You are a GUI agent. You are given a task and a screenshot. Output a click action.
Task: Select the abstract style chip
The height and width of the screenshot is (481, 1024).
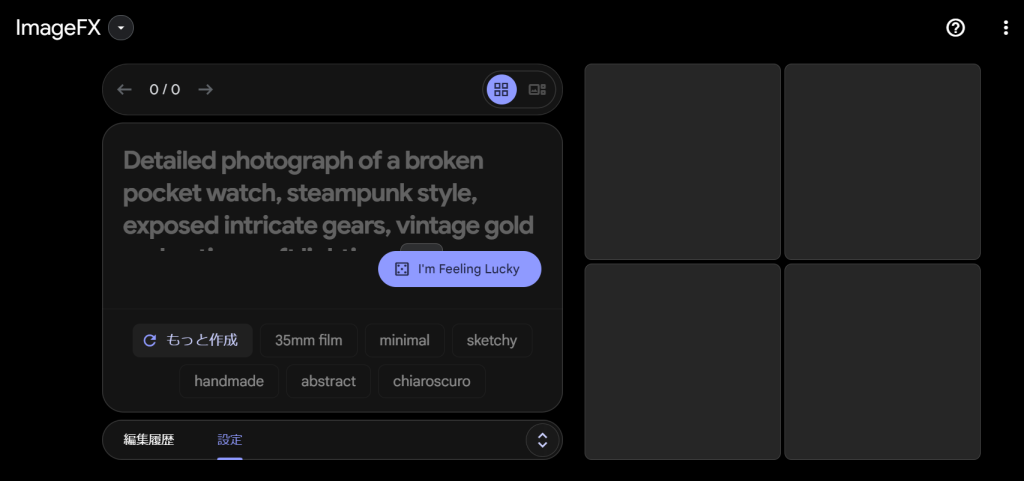[328, 381]
